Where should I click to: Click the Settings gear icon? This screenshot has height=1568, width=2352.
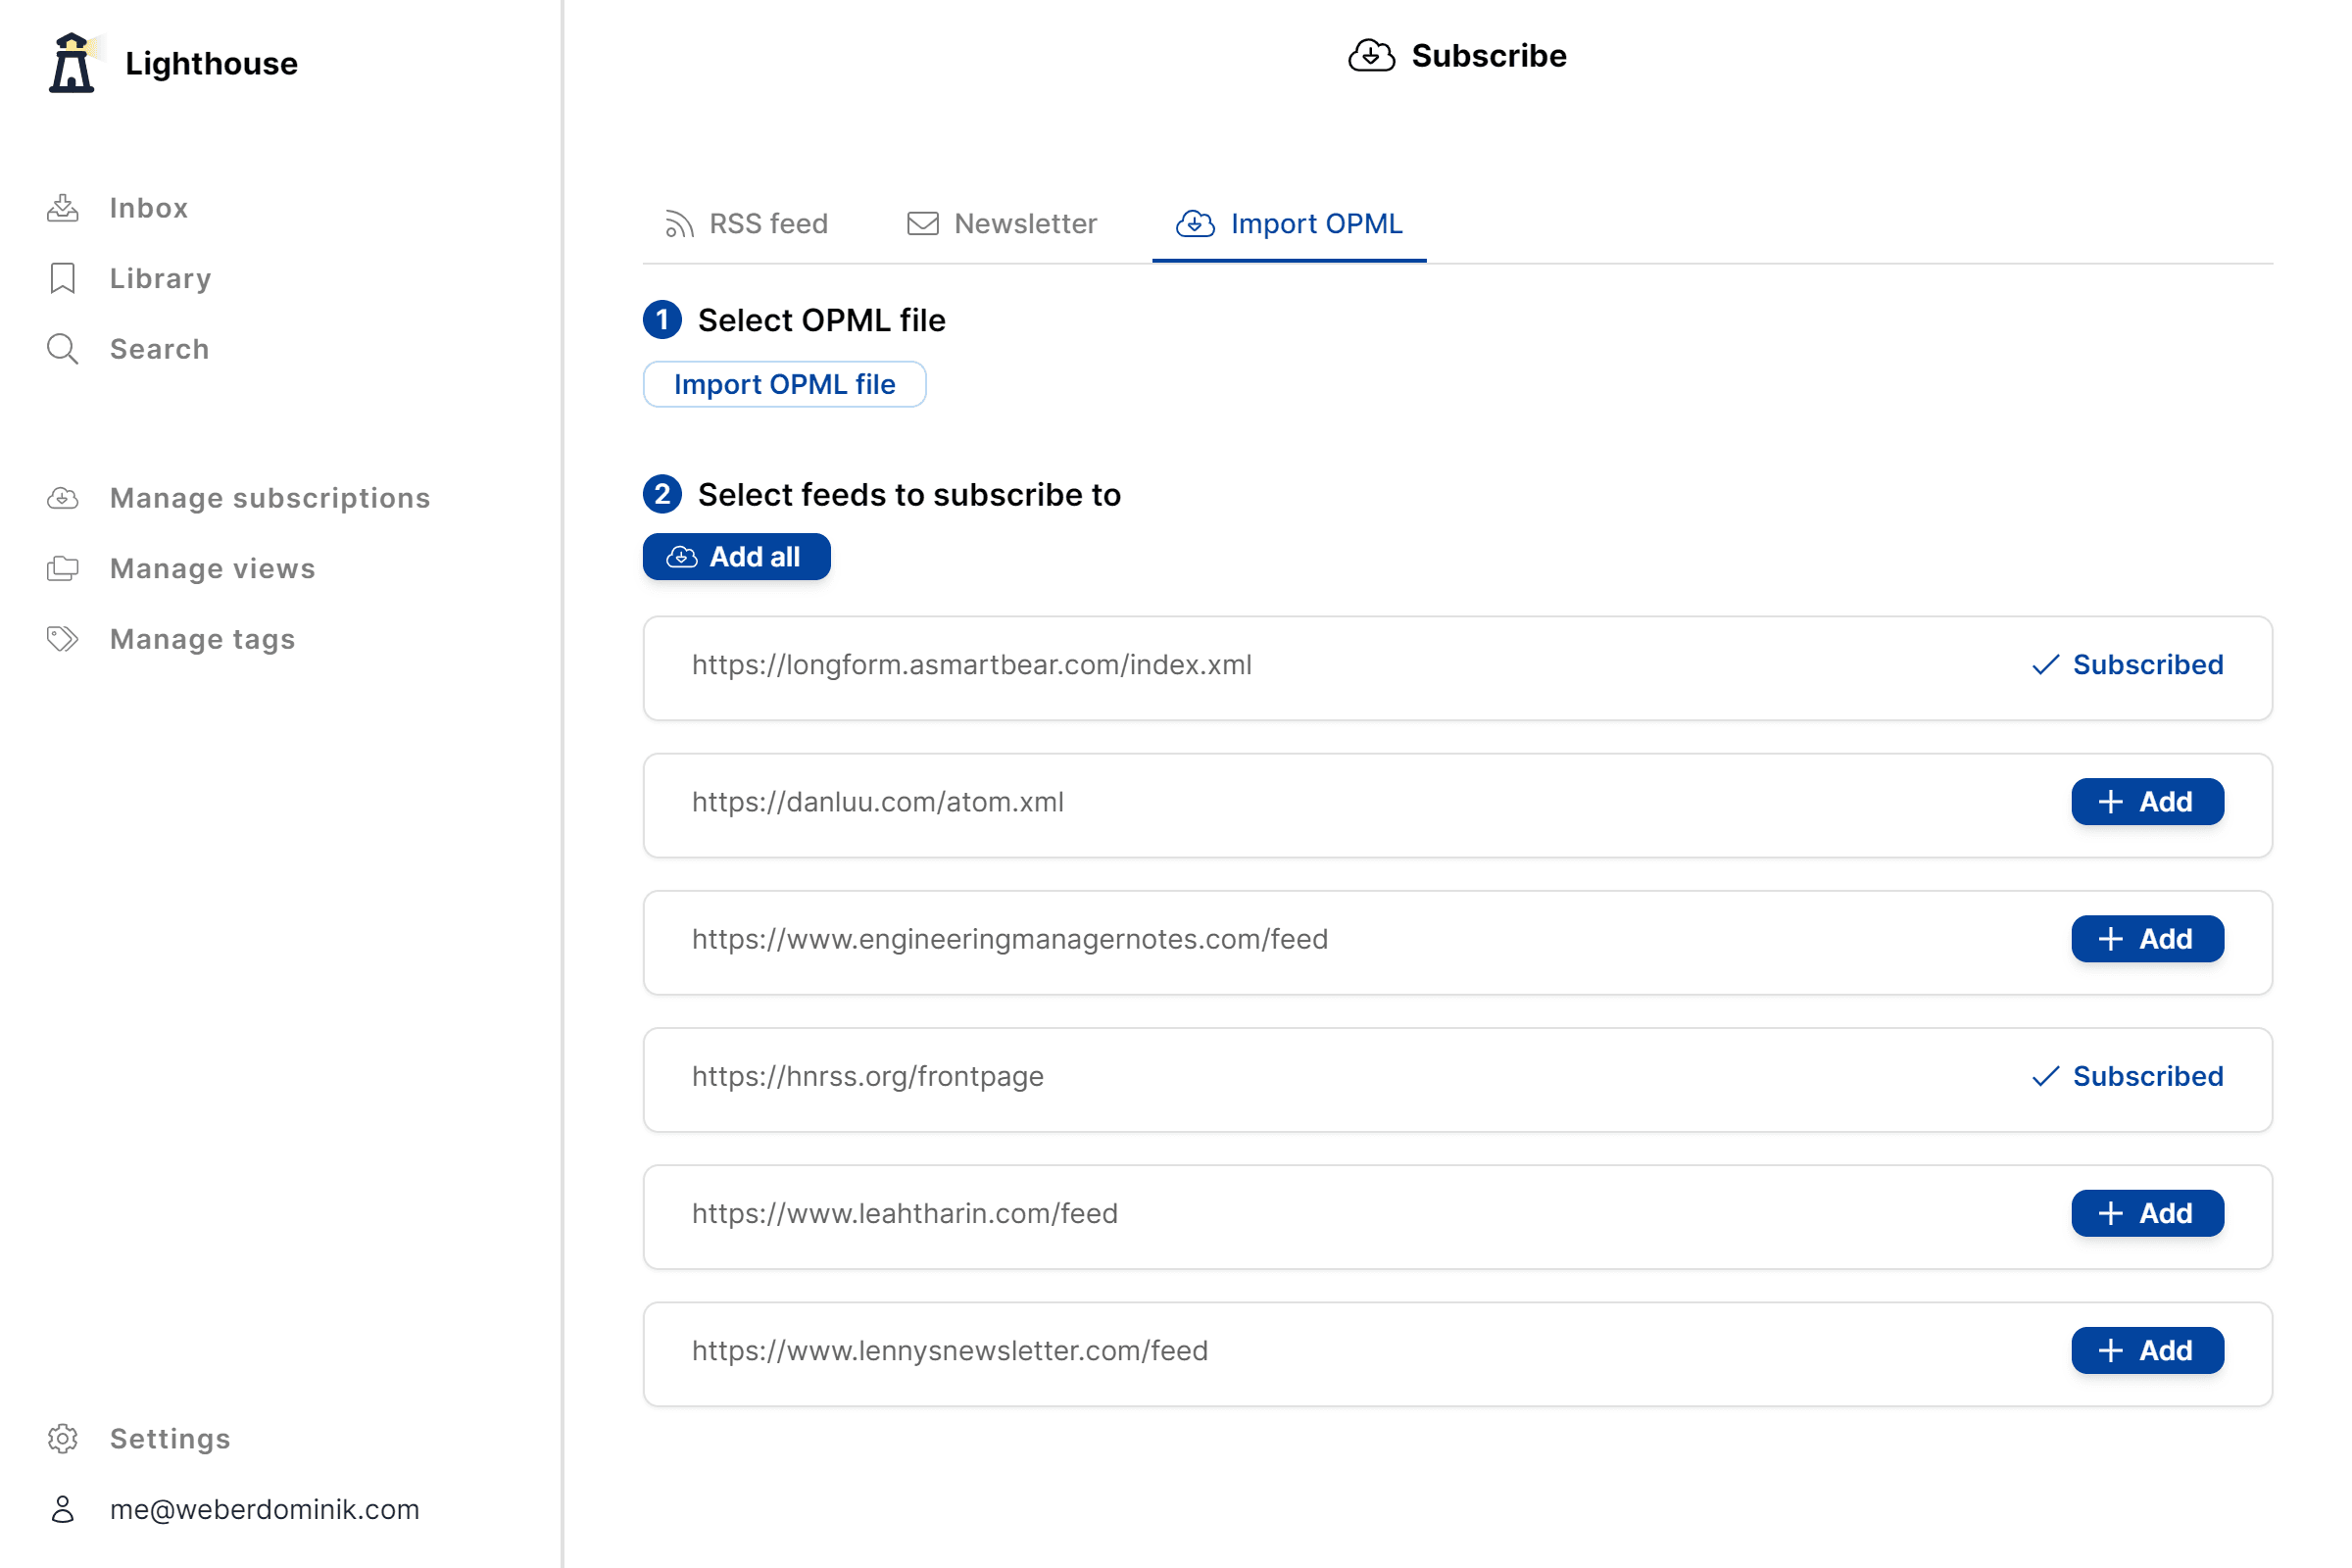pyautogui.click(x=62, y=1438)
